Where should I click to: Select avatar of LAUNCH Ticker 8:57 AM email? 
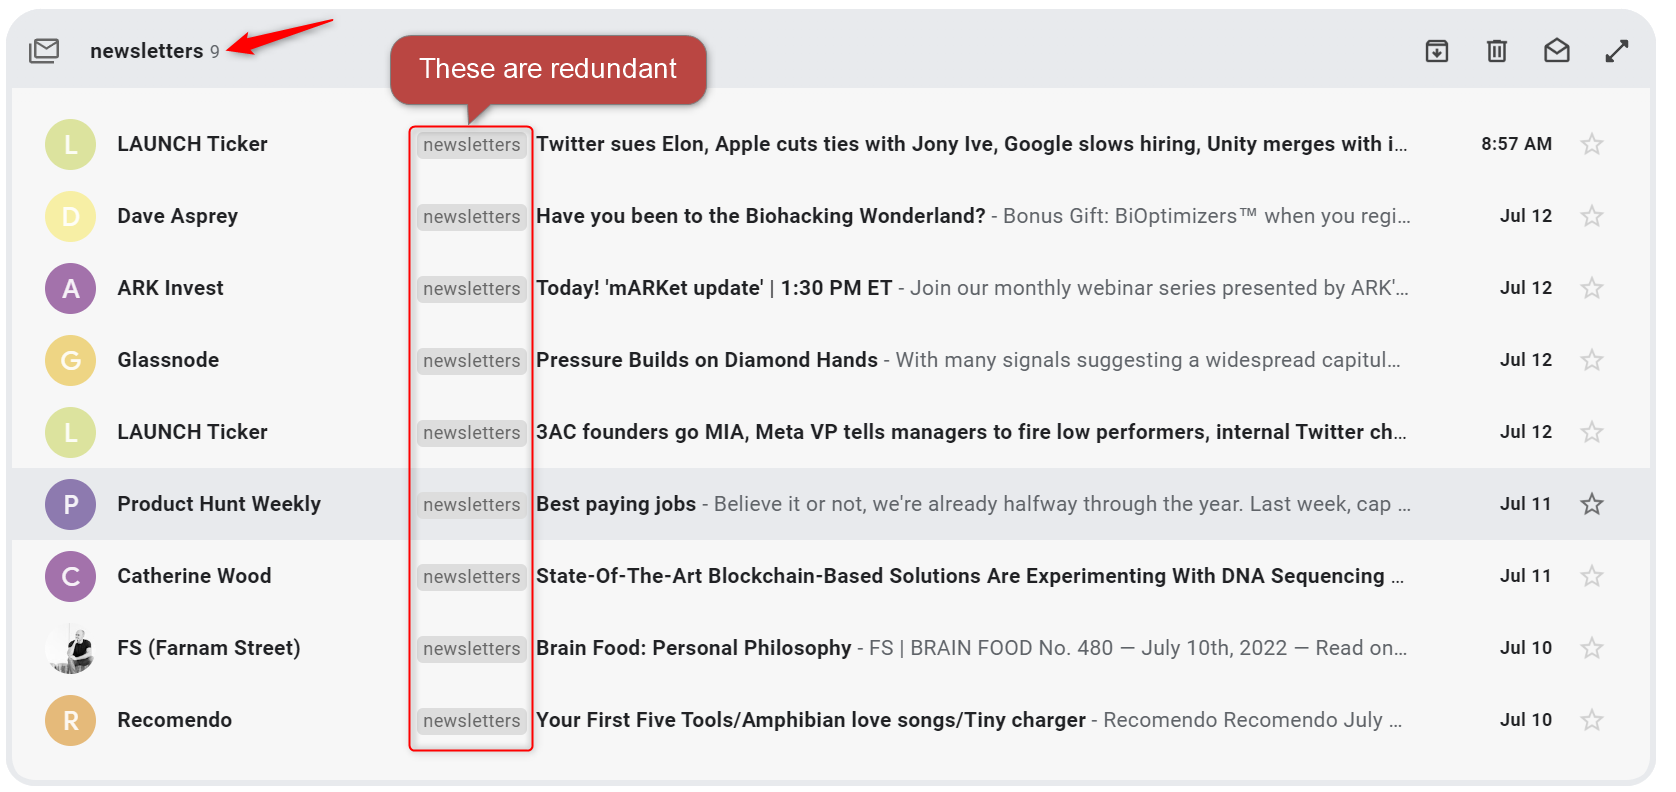pos(70,144)
